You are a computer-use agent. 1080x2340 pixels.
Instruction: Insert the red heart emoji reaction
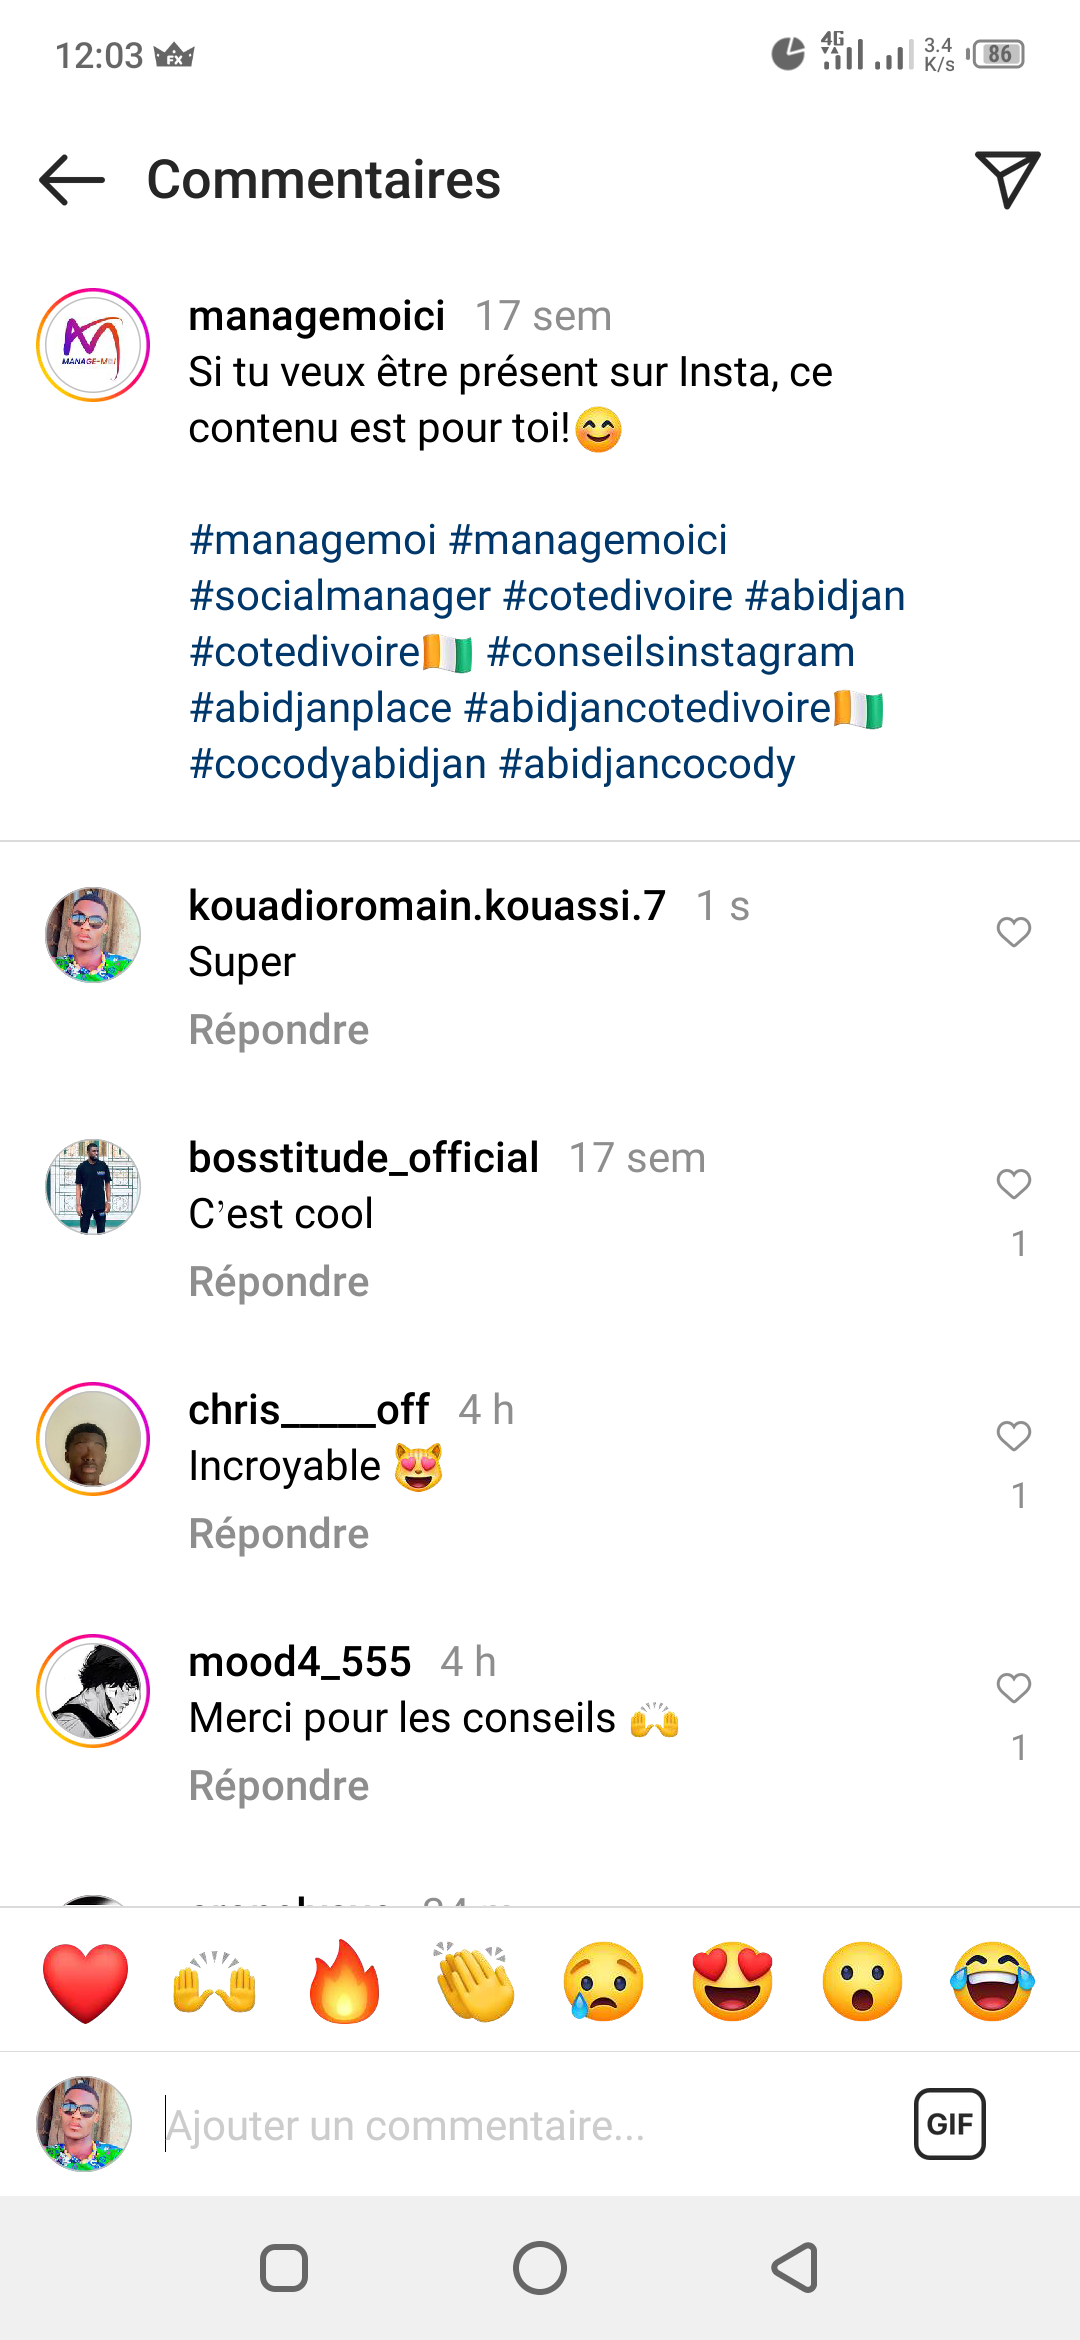[86, 1982]
